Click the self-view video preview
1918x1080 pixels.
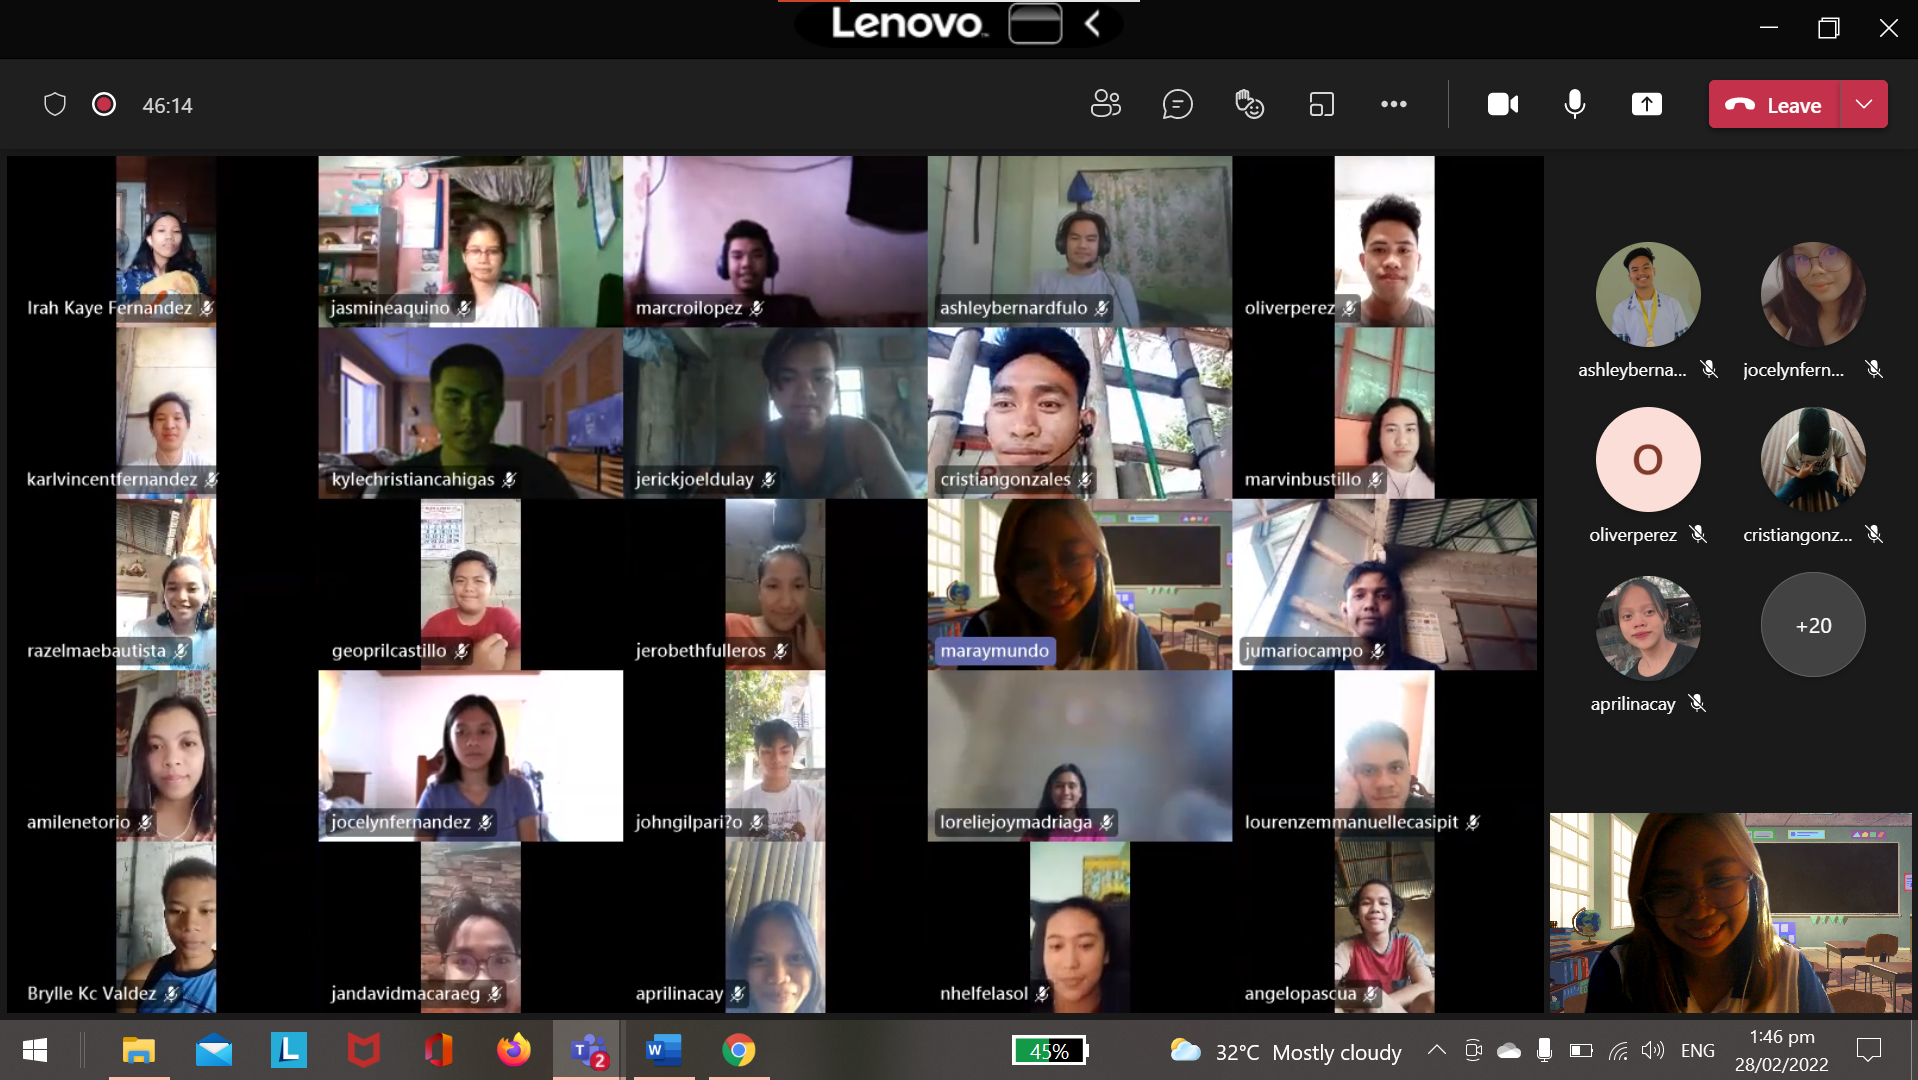point(1730,913)
